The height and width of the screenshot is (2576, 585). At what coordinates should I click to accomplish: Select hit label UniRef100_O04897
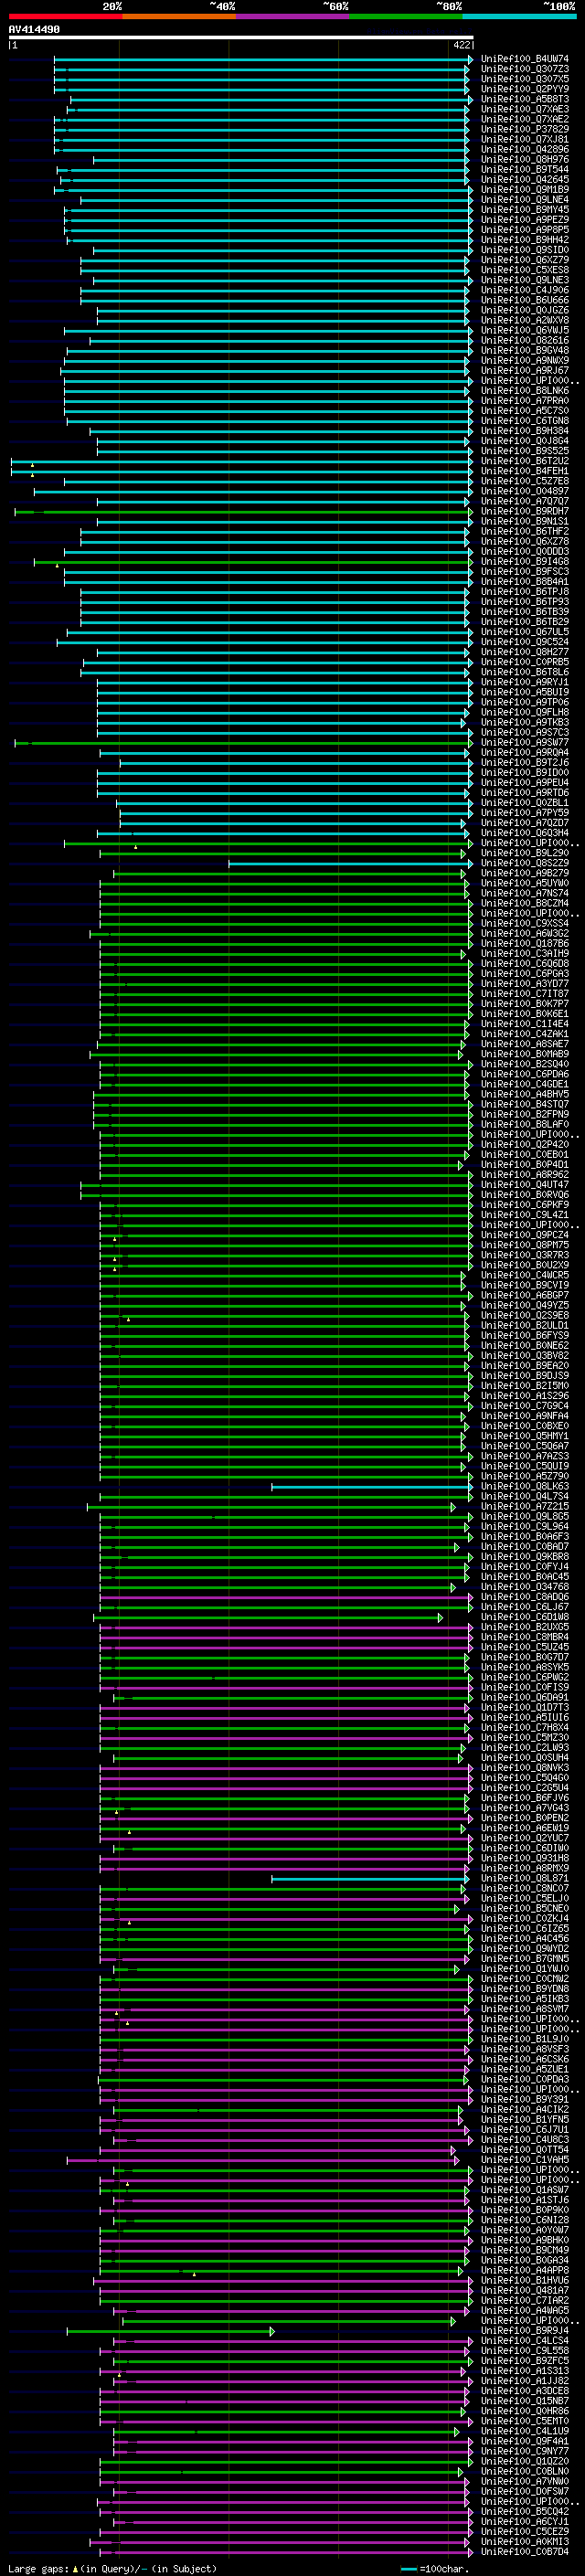tap(525, 491)
